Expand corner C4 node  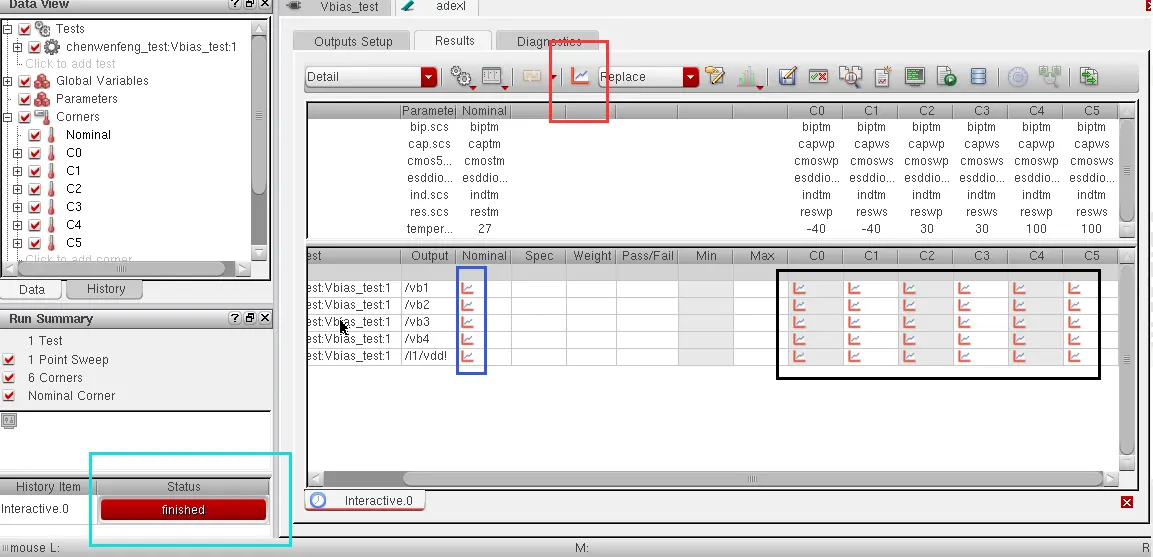point(18,225)
